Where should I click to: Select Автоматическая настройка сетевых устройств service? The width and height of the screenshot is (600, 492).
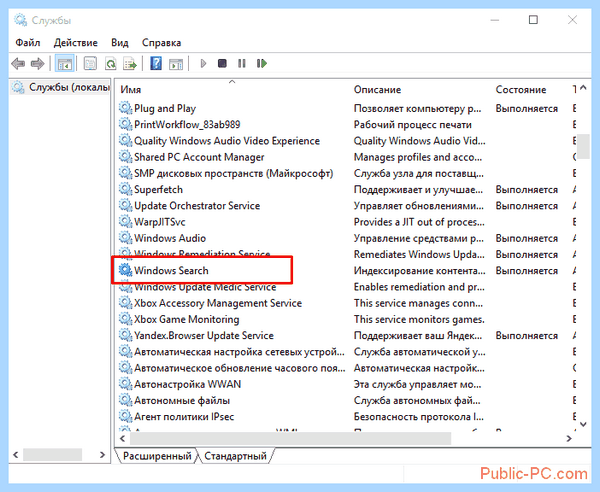click(239, 352)
